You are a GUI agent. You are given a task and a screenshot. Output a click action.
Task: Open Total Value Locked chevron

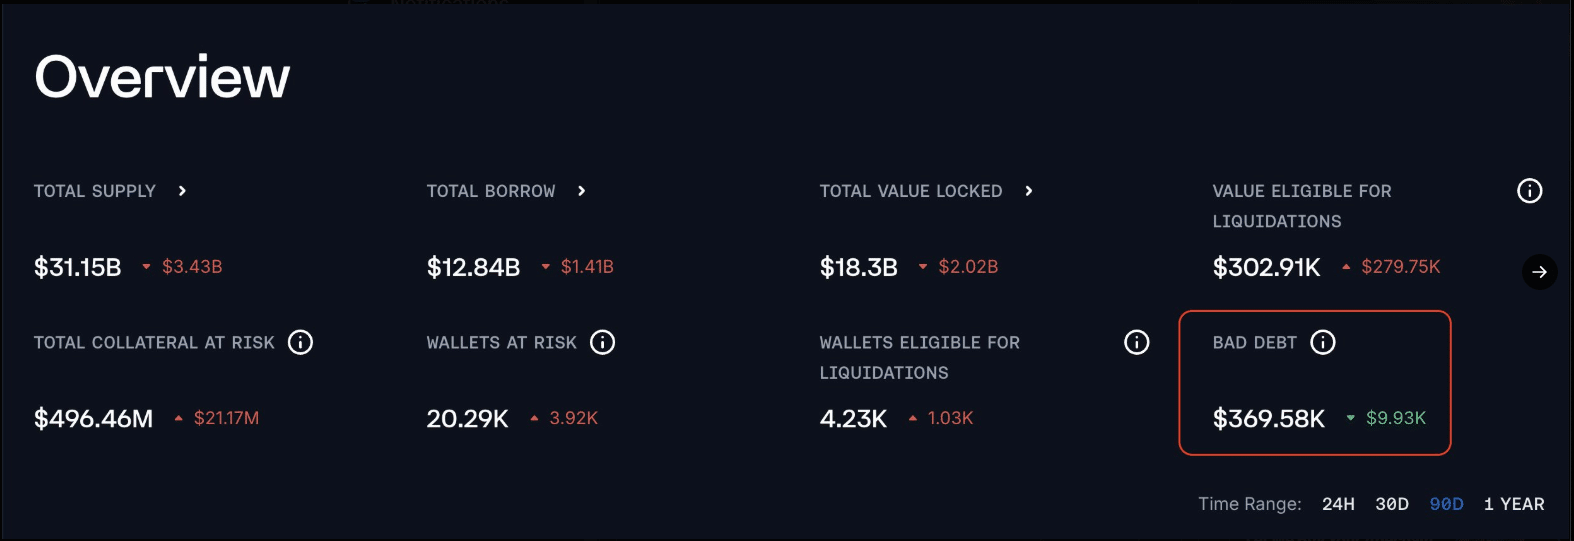point(1028,191)
